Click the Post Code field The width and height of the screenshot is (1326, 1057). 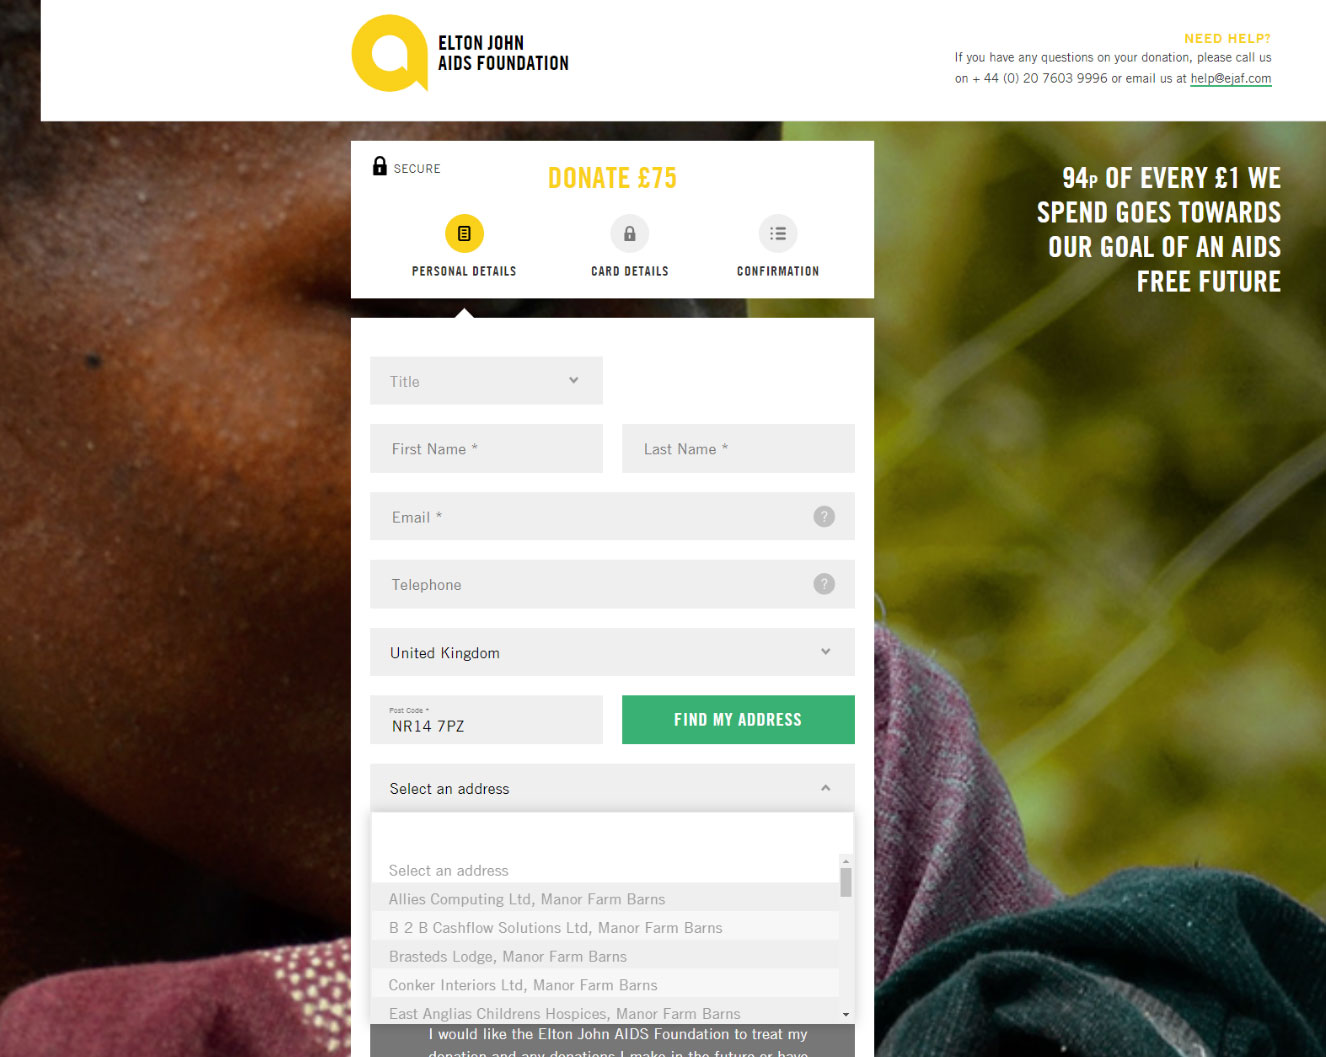(486, 720)
